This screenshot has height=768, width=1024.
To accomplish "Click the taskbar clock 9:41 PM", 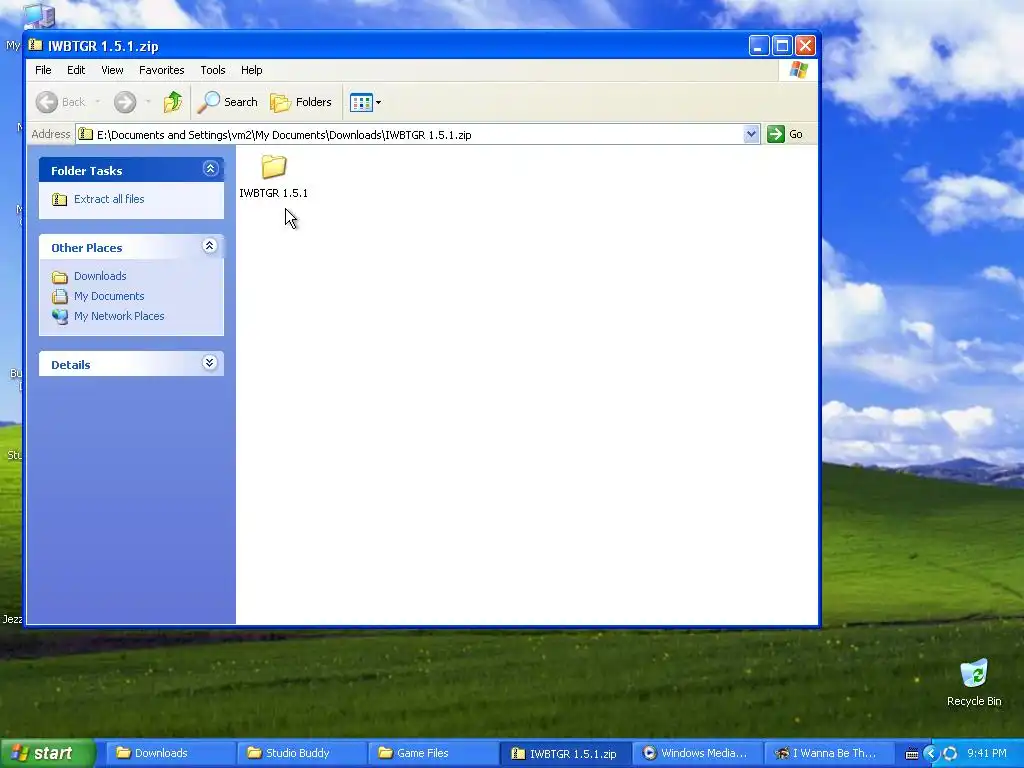I will pyautogui.click(x=987, y=754).
